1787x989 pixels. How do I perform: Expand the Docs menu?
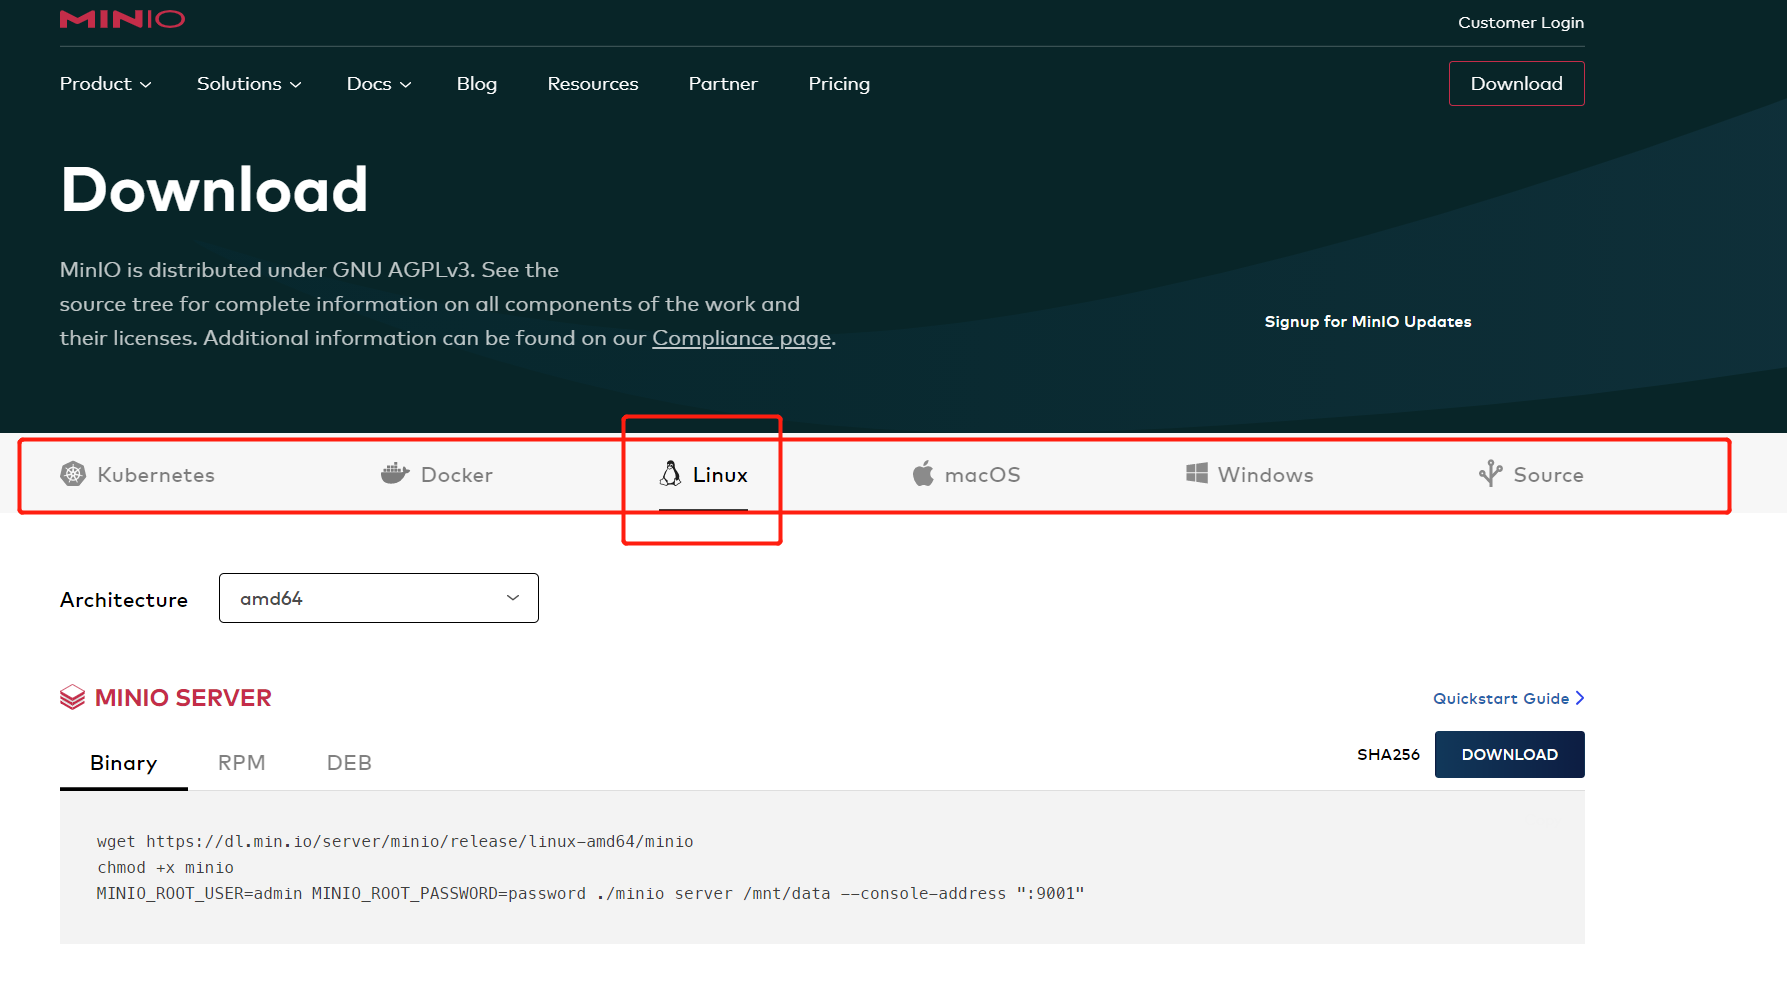[379, 84]
